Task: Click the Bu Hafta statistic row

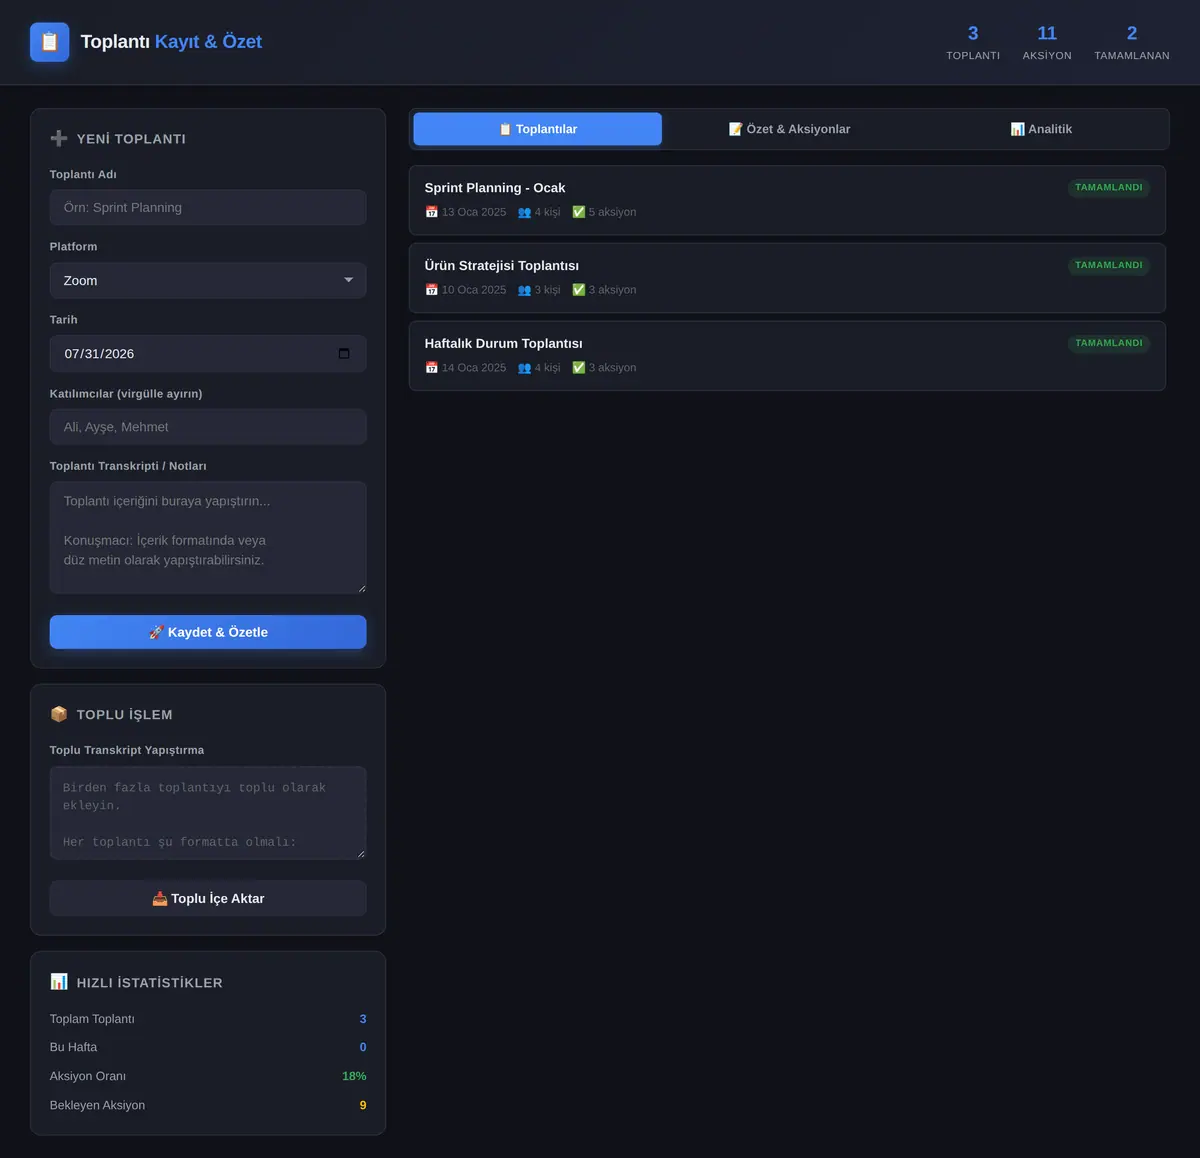Action: tap(208, 1047)
